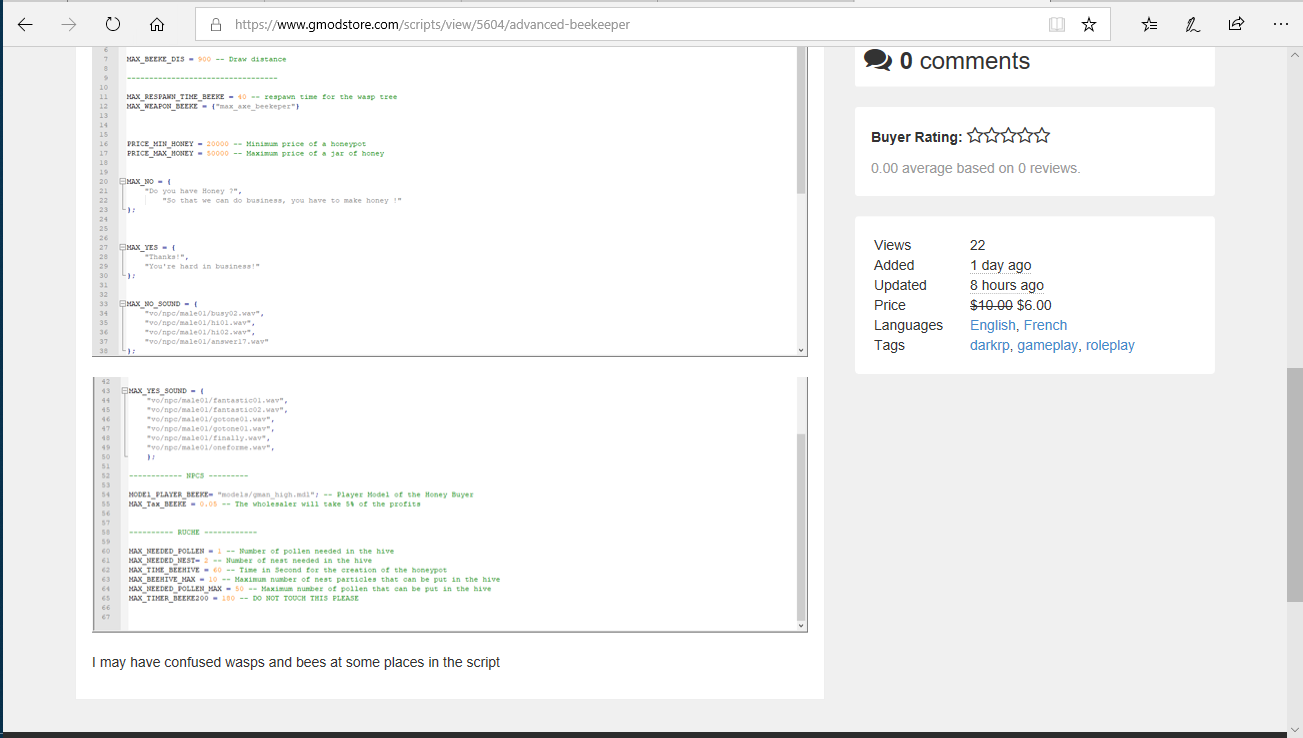Click the struck-through $10.00 price

(991, 305)
